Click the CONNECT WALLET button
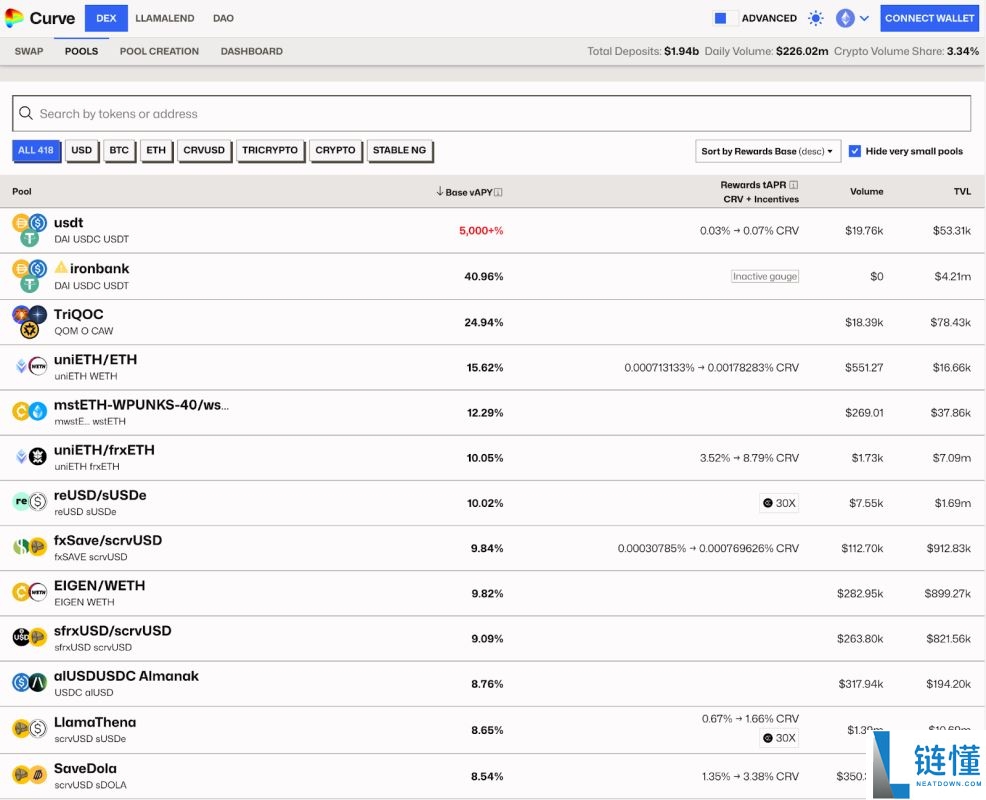The image size is (986, 800). pos(929,18)
